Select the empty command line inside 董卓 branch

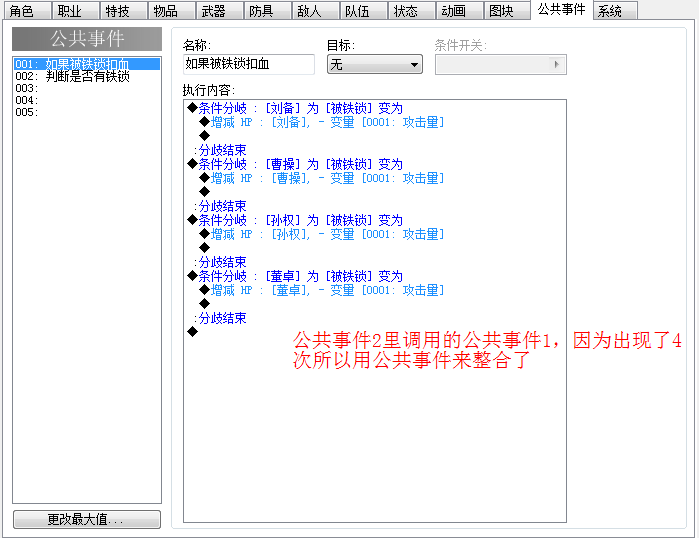pyautogui.click(x=205, y=304)
